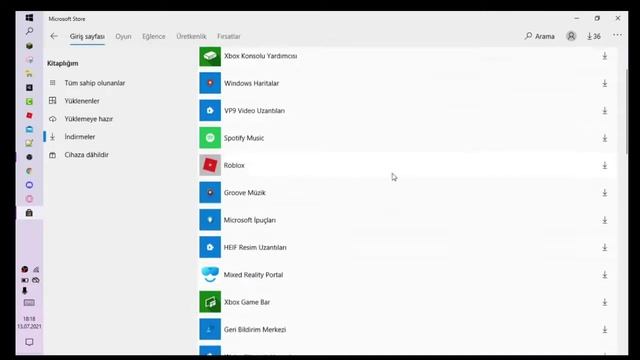This screenshot has width=640, height=360.
Task: Click the Spotify Music app name text
Action: point(244,138)
